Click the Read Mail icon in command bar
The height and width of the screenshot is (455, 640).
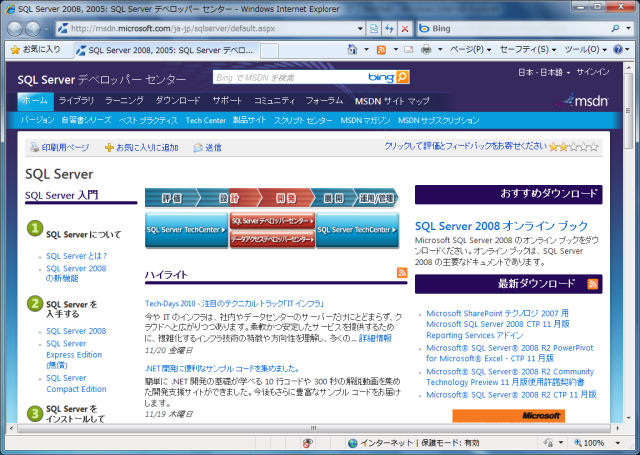pyautogui.click(x=408, y=50)
